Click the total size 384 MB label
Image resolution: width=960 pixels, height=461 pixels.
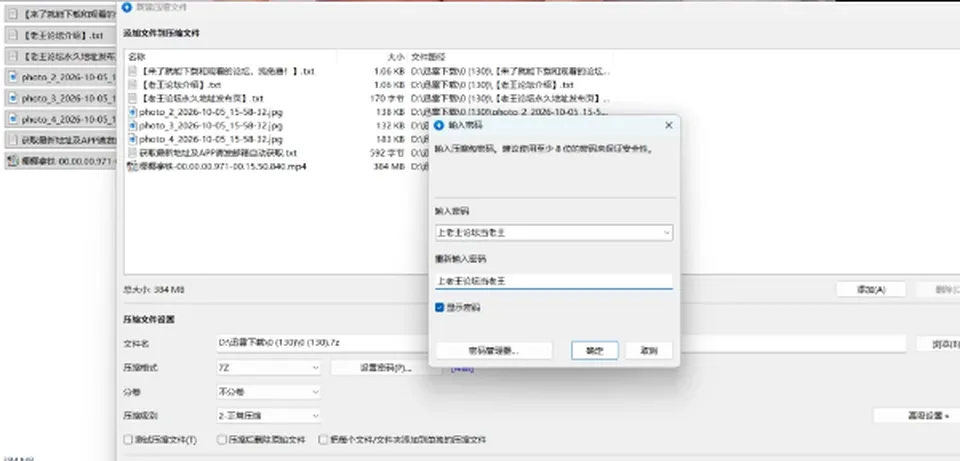[154, 290]
